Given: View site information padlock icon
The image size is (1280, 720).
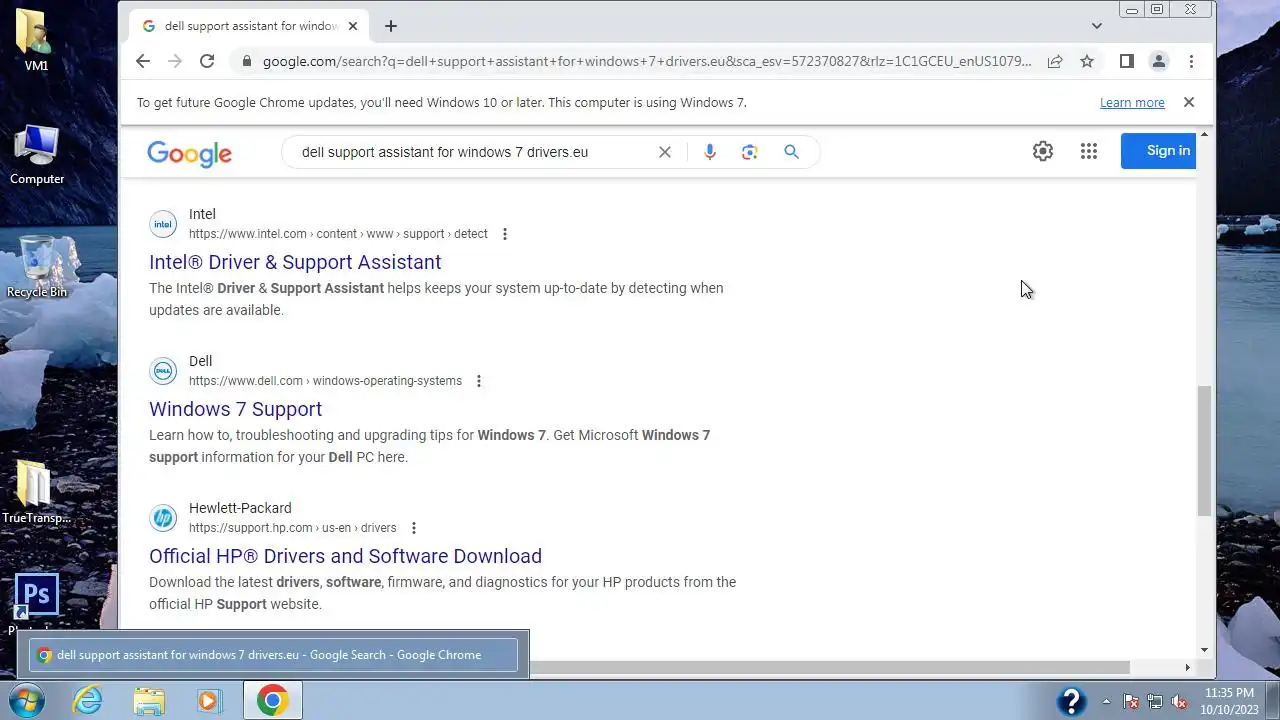Looking at the screenshot, I should [246, 61].
